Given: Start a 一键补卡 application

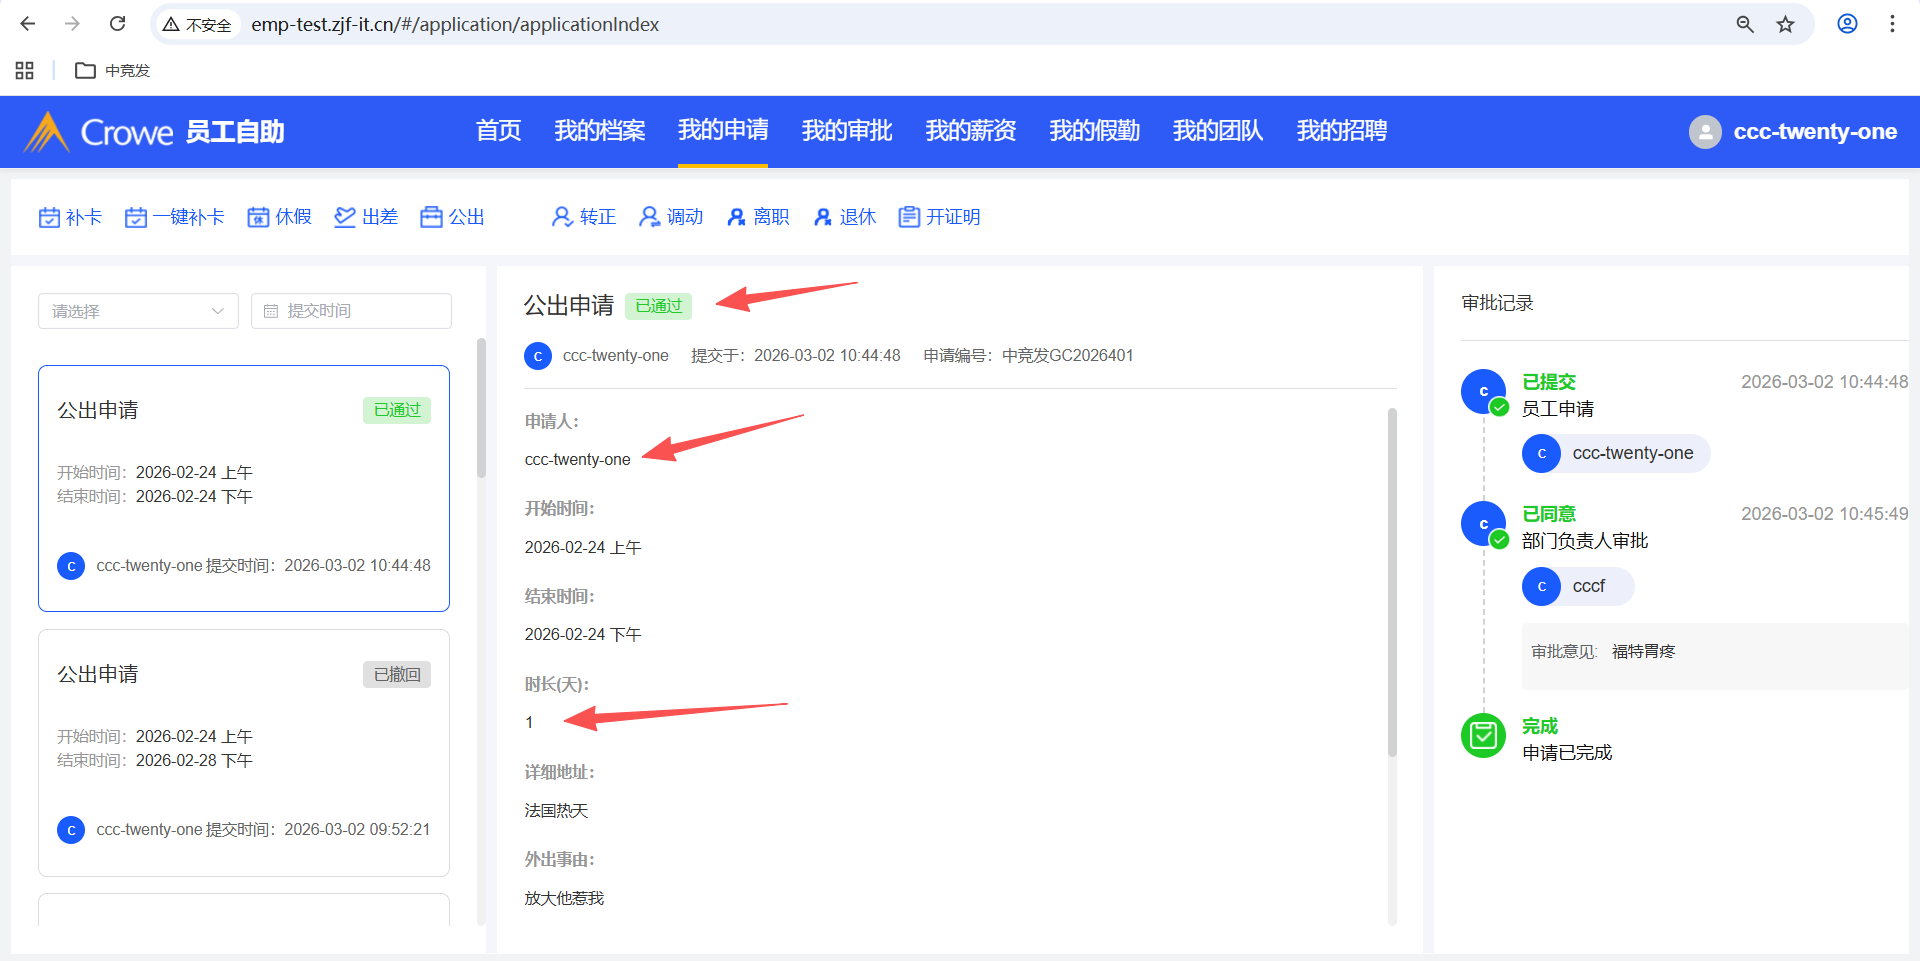Looking at the screenshot, I should [175, 217].
